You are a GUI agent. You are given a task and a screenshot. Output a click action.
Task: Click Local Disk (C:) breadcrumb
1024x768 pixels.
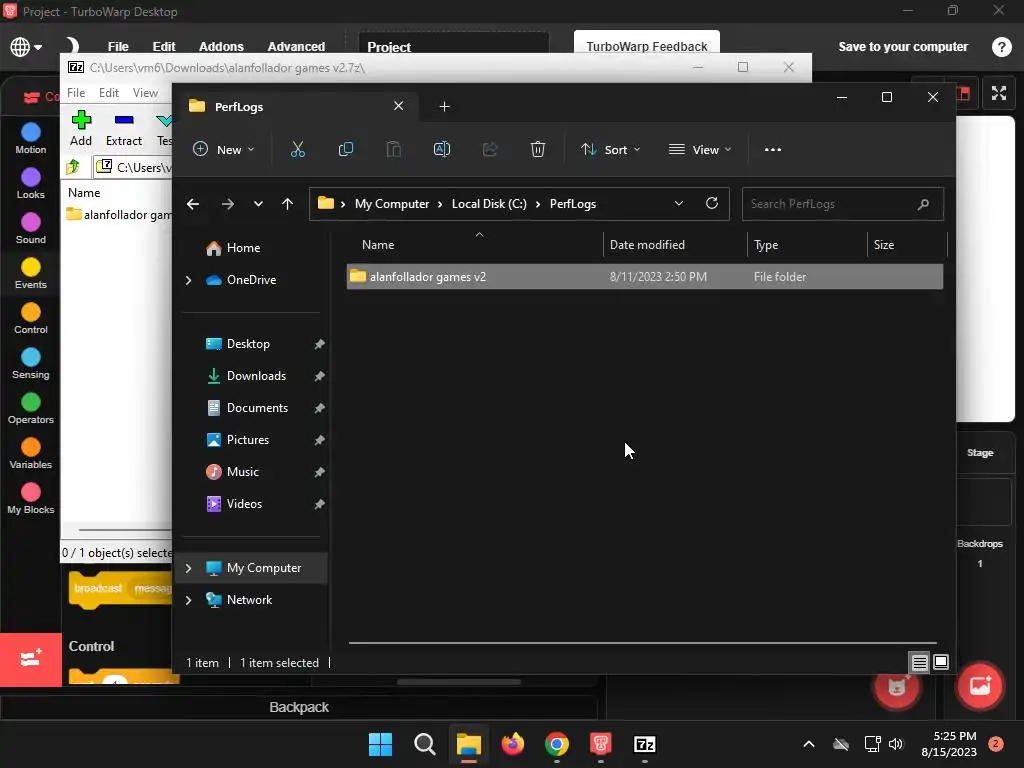coord(489,204)
